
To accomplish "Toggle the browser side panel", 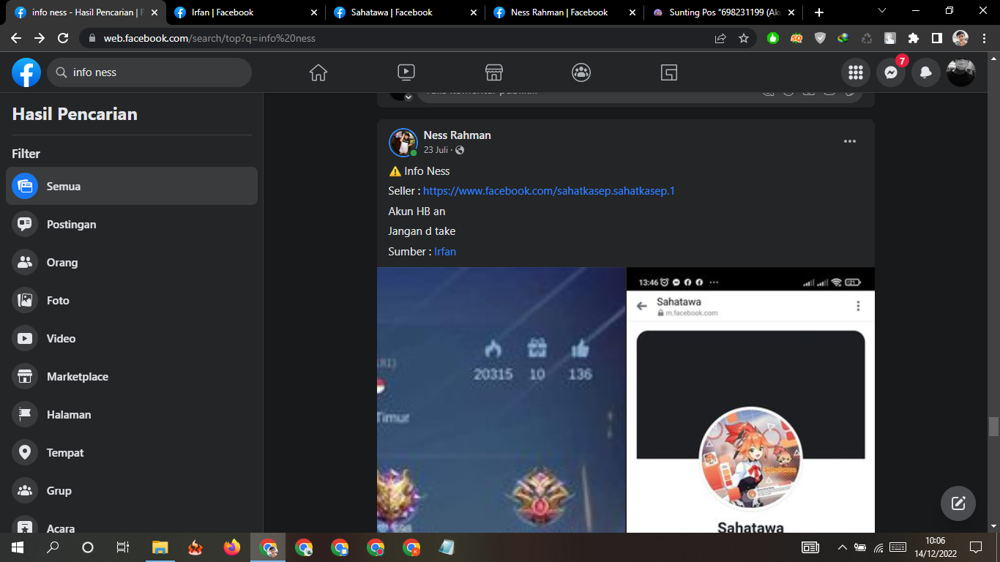I will click(937, 38).
